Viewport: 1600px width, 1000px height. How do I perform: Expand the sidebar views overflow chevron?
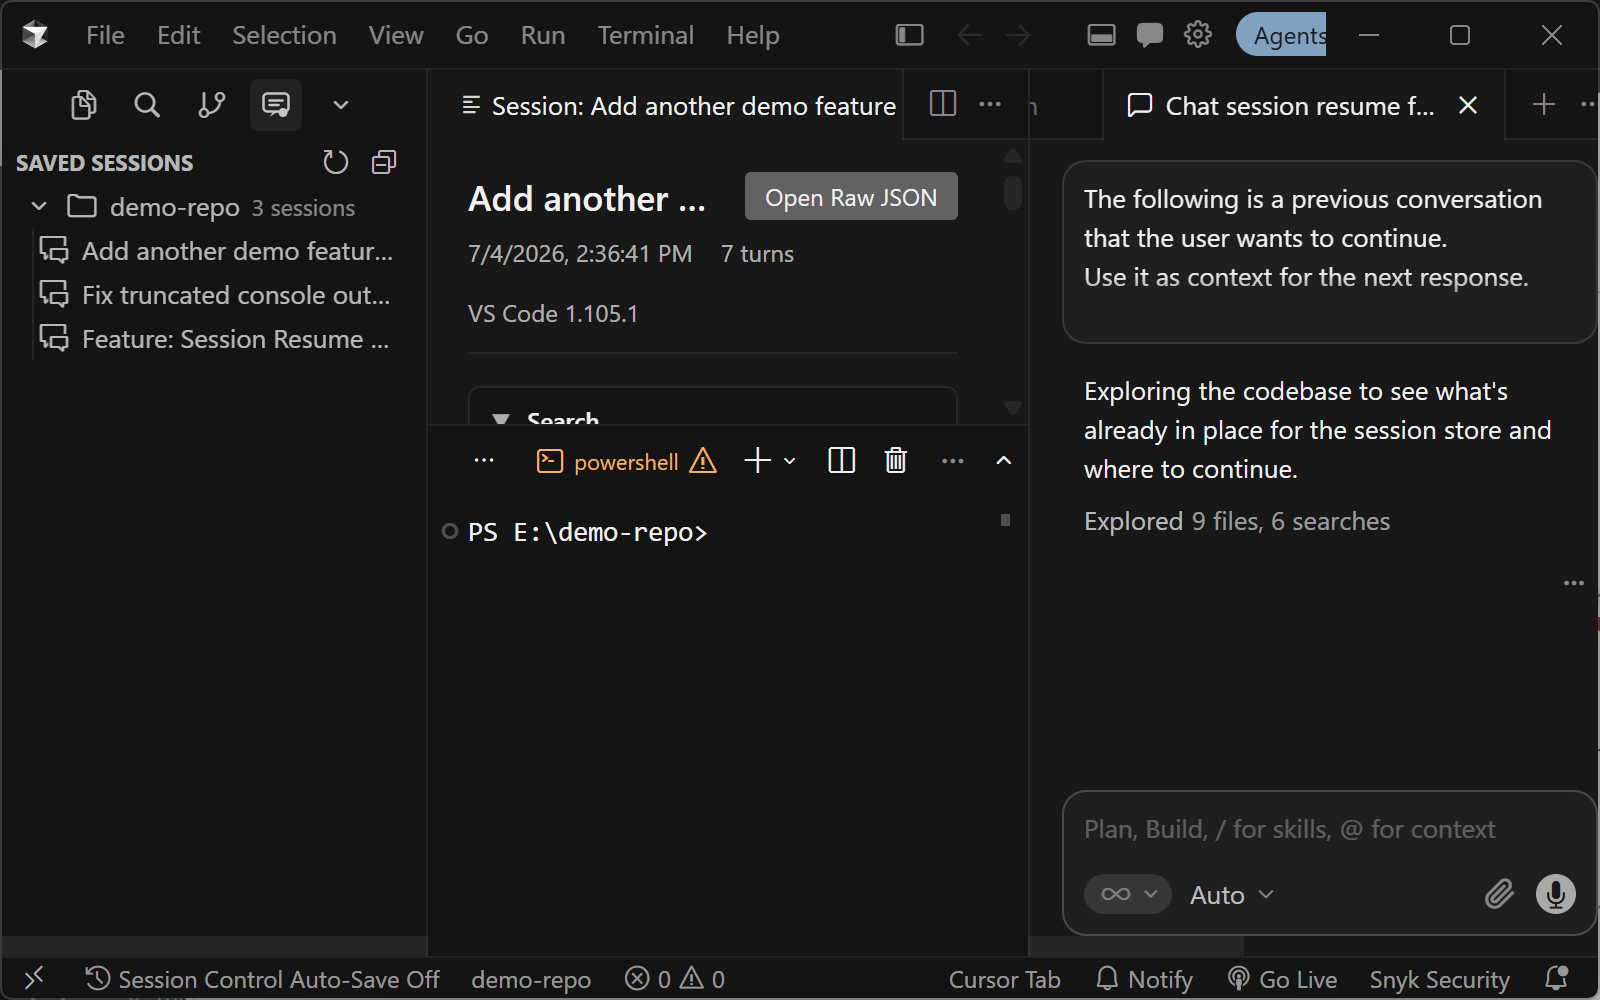(341, 105)
